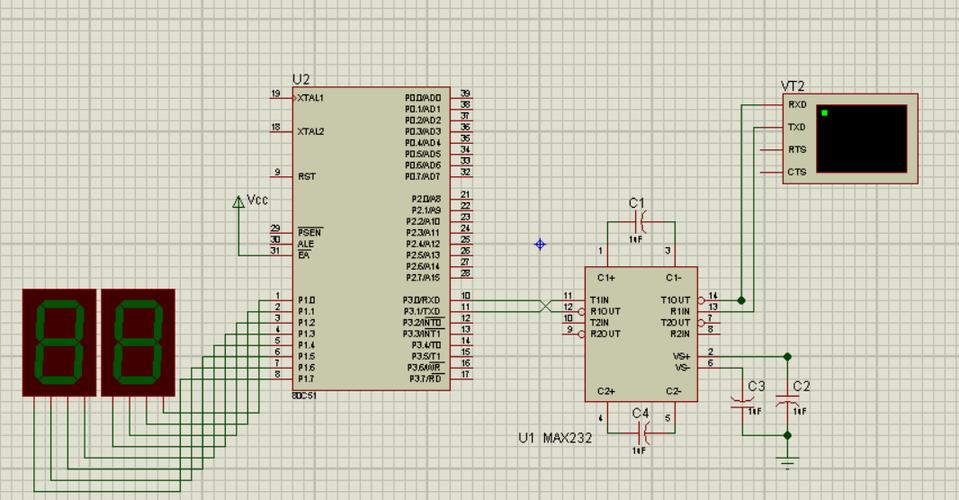
Task: Select the ground terminal symbol
Action: click(787, 463)
